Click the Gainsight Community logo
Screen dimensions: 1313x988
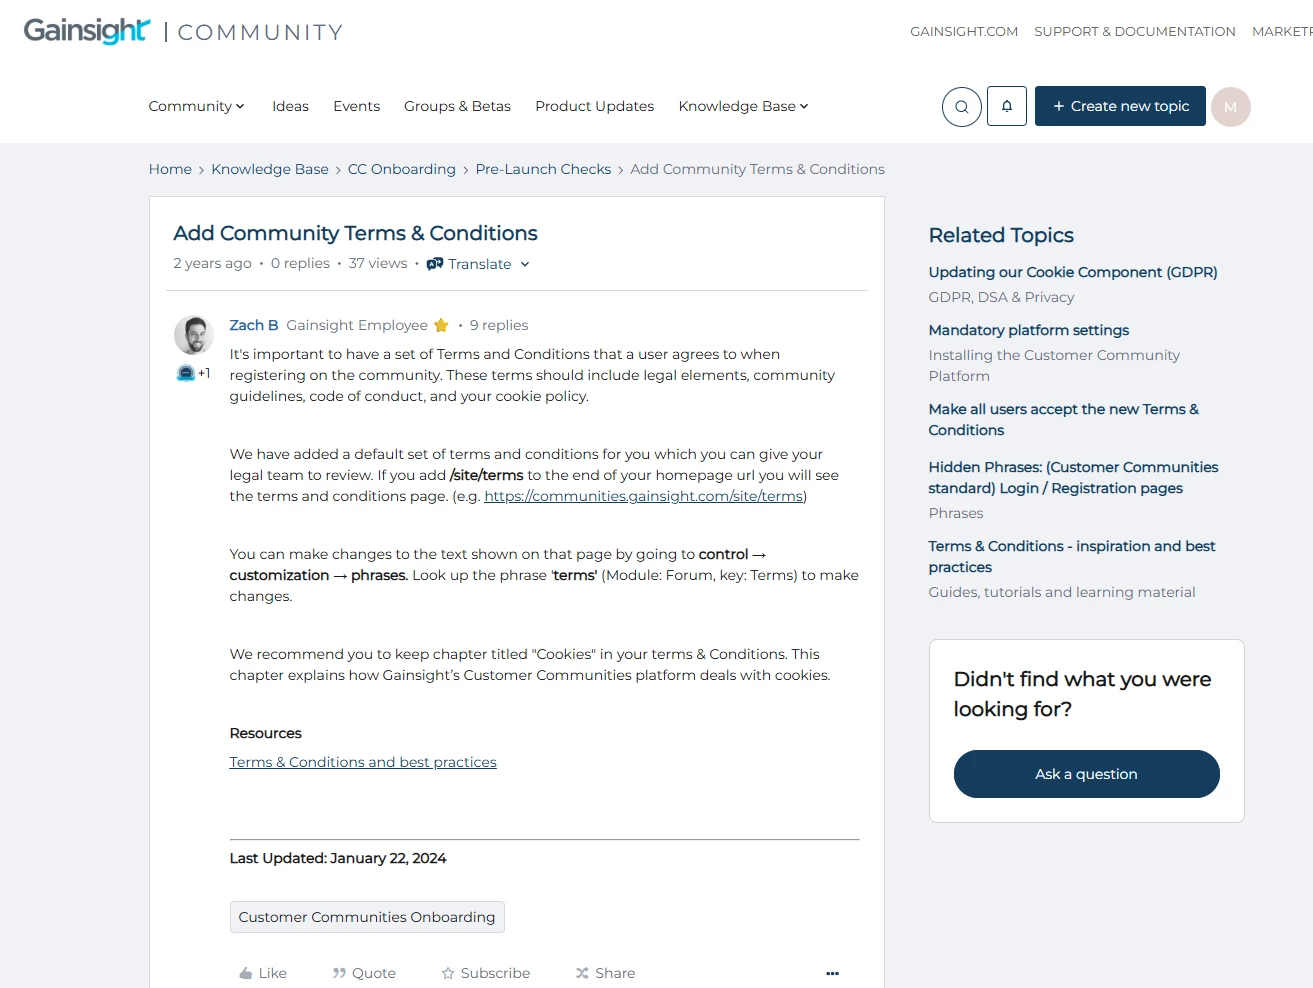[x=183, y=31]
